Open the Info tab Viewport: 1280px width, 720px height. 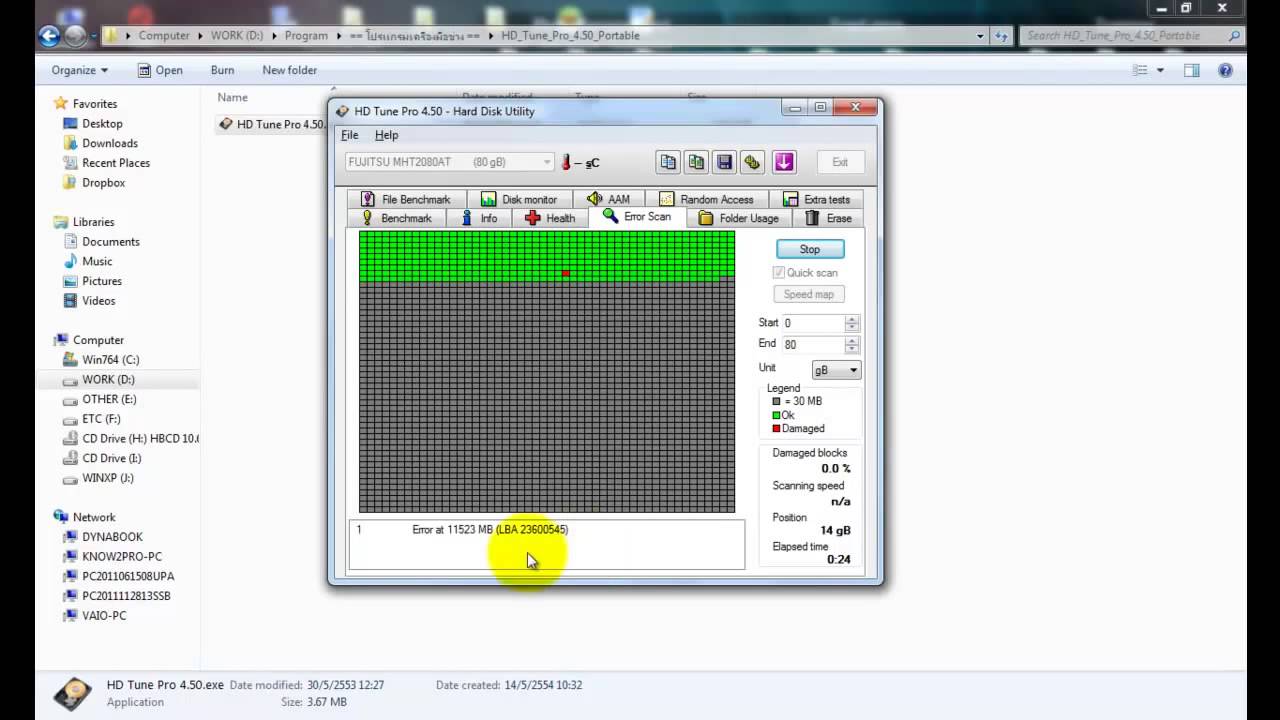point(478,218)
